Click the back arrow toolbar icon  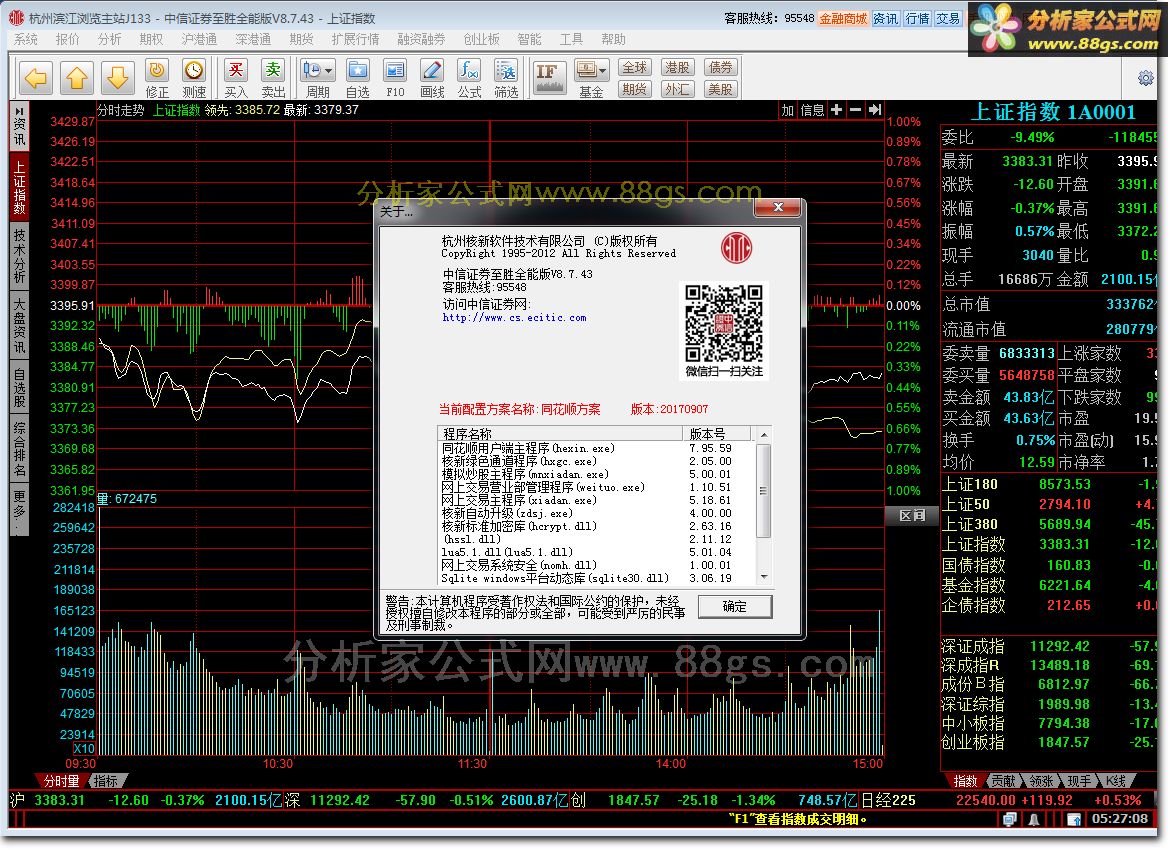pos(35,78)
